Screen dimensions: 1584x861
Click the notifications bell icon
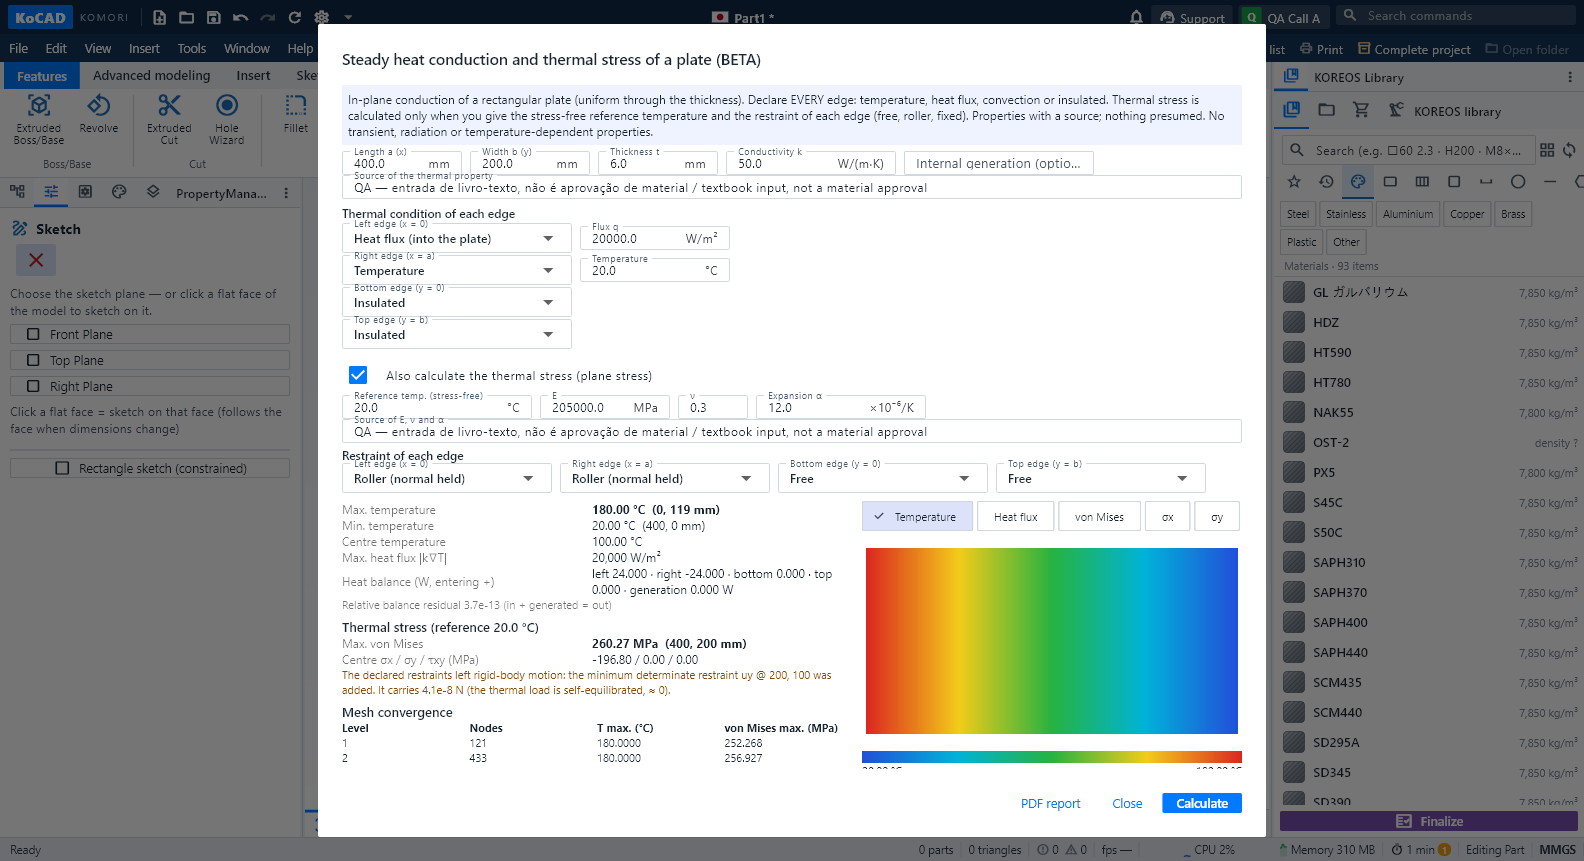pos(1136,17)
